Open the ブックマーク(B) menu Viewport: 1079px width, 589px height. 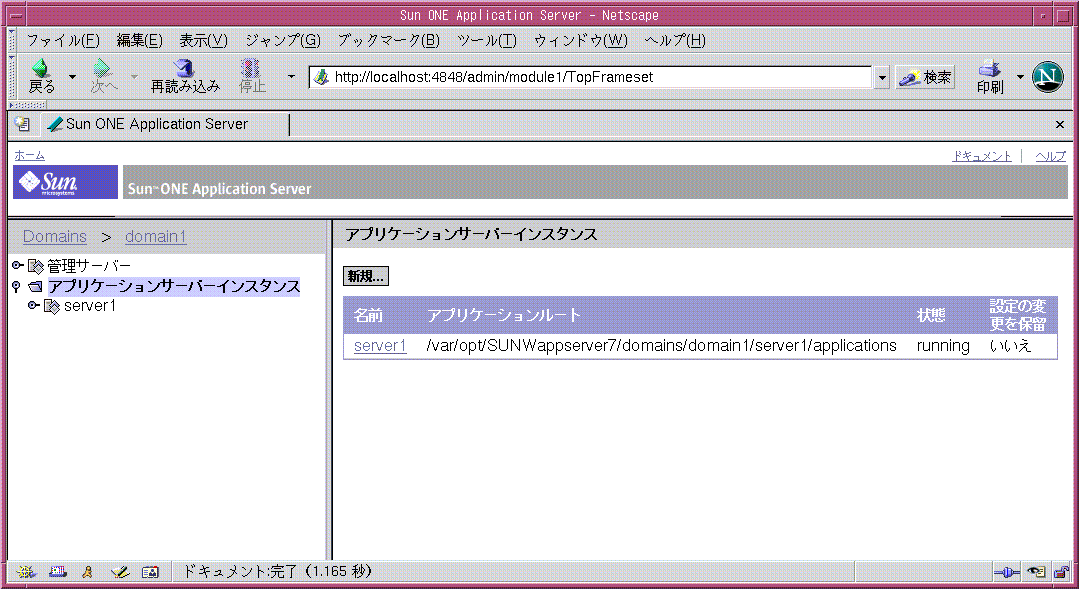(x=389, y=41)
